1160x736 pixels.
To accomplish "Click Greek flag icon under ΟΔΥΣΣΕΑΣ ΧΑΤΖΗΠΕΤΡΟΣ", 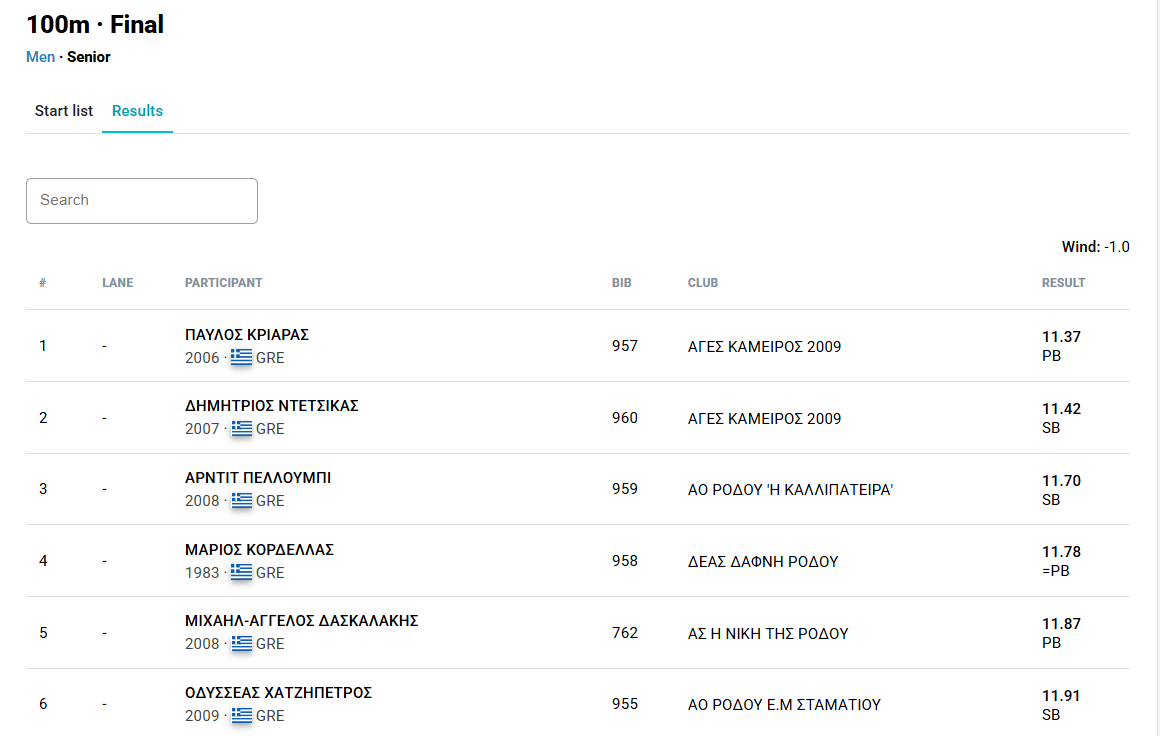I will [x=241, y=716].
